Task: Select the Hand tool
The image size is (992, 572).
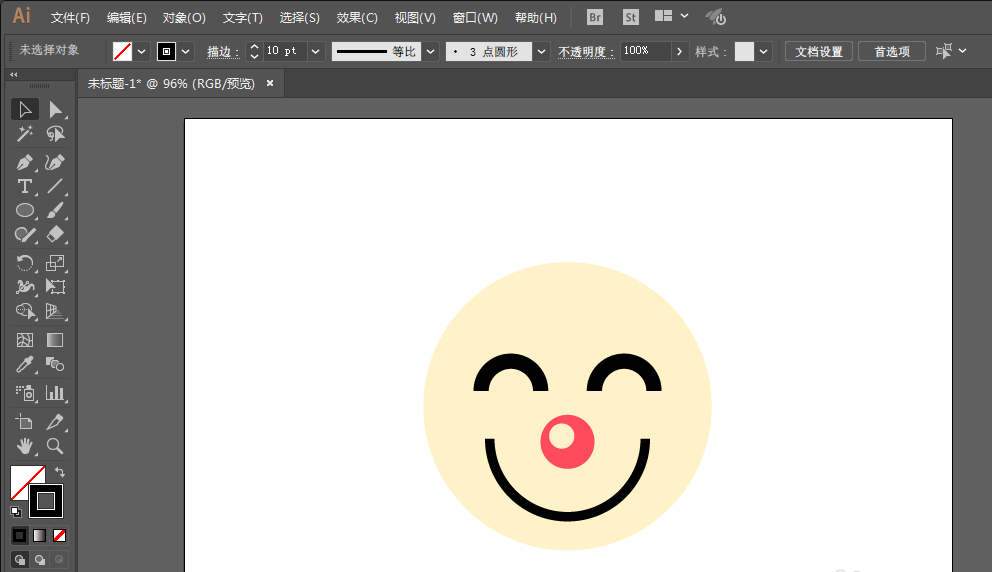Action: click(25, 446)
